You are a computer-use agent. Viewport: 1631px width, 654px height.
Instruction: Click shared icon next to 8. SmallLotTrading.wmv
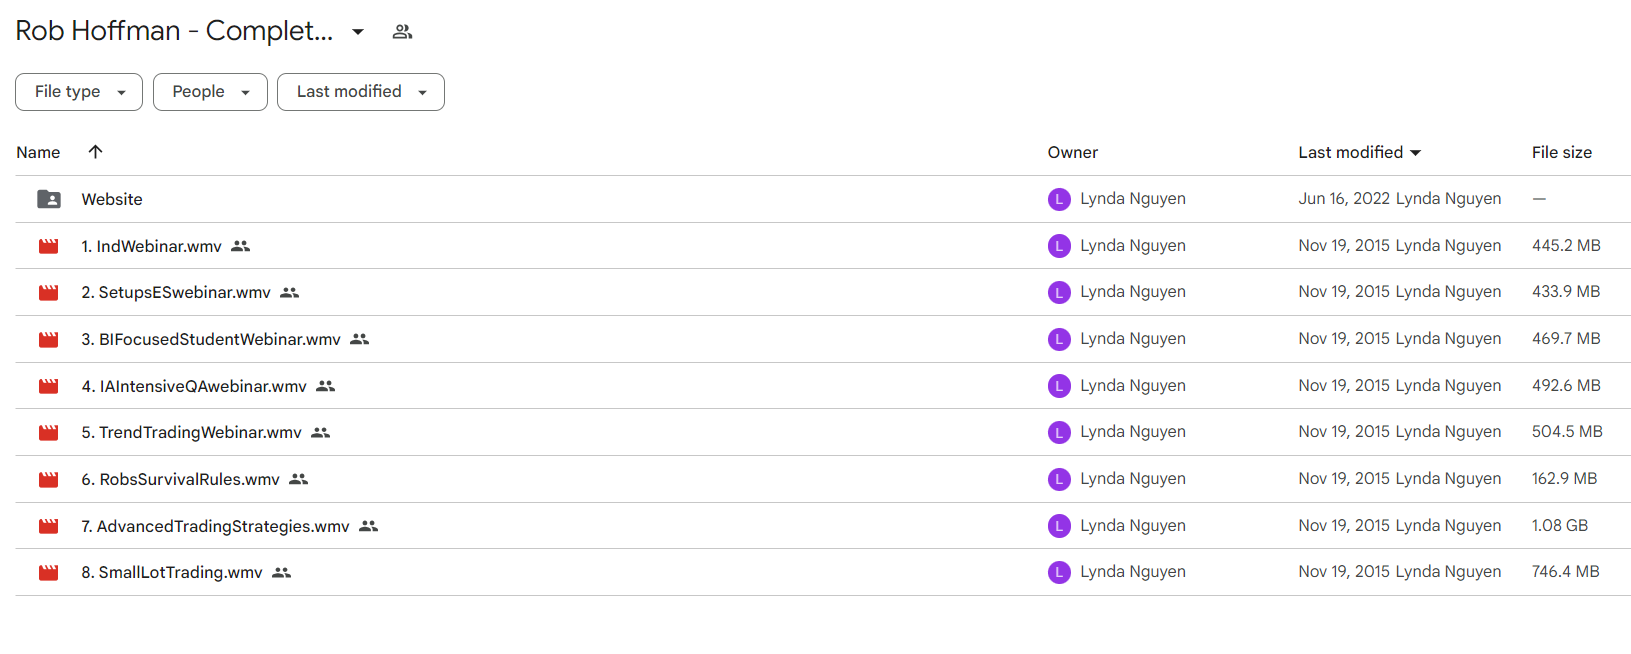282,572
